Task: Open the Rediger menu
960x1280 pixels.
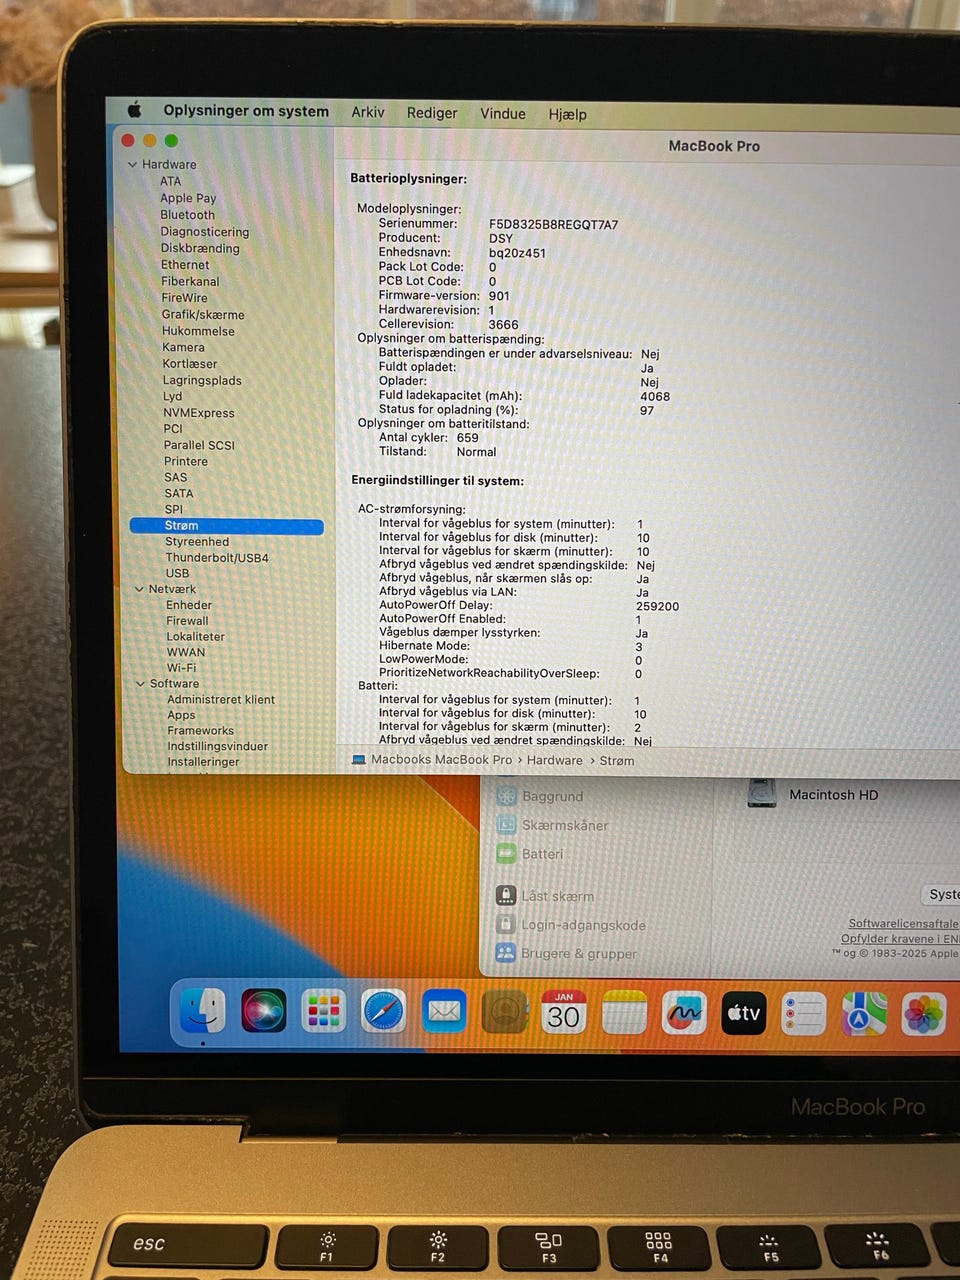Action: (x=432, y=113)
